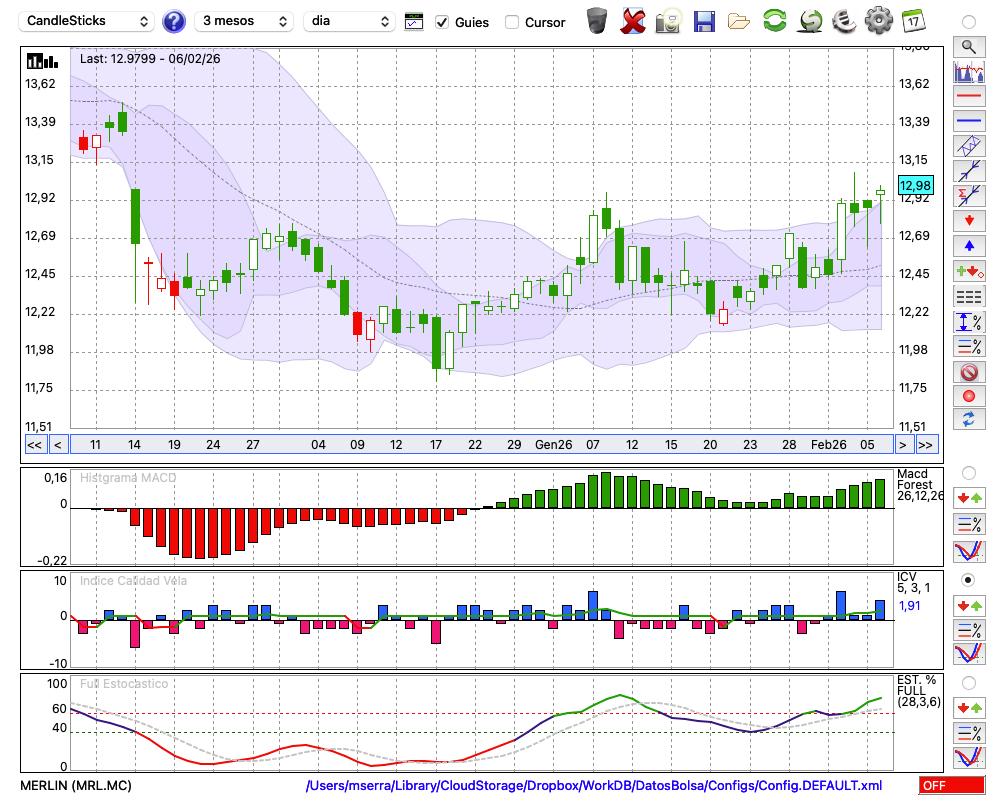This screenshot has height=800, width=1000.
Task: Select the red horizontal line drawing tool
Action: [x=968, y=97]
